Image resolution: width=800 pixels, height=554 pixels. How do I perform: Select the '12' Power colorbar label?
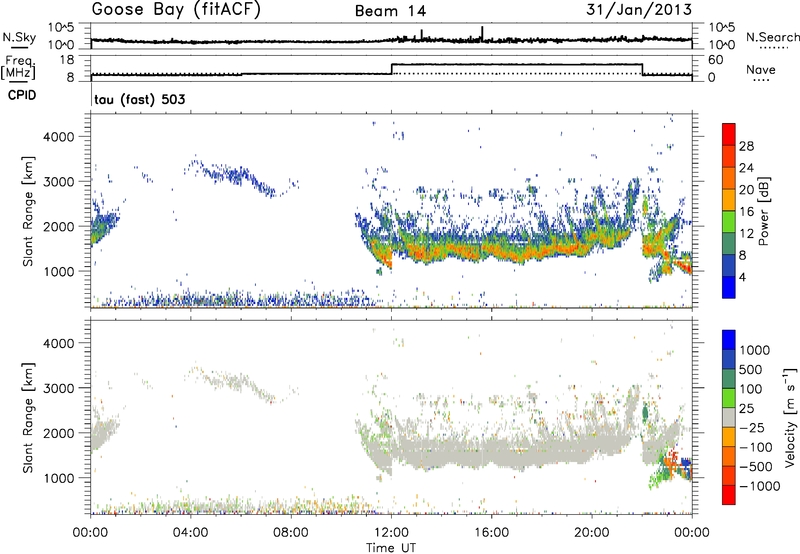[x=746, y=234]
